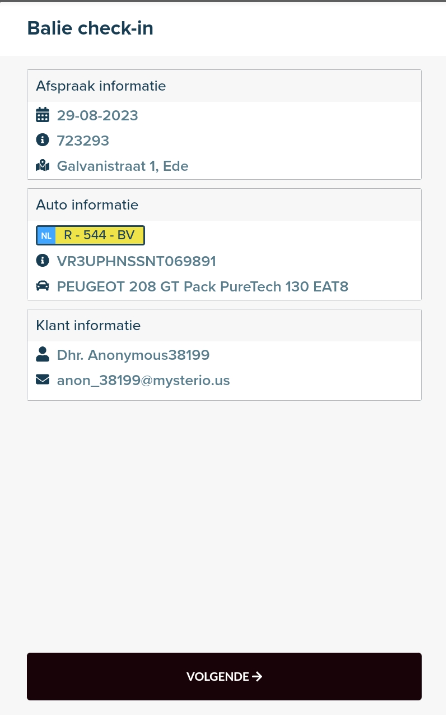Click the customer name Dhr. Anonymous38199
Image resolution: width=446 pixels, height=715 pixels.
(133, 355)
